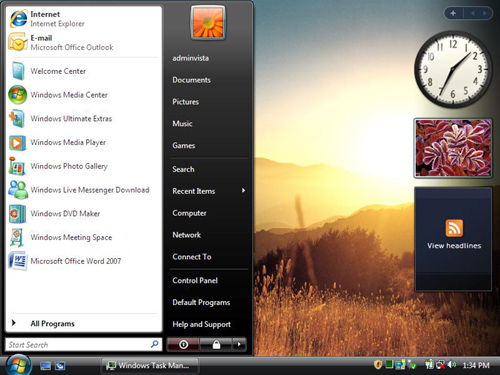Click the power sleep button
500x375 pixels.
[x=183, y=344]
